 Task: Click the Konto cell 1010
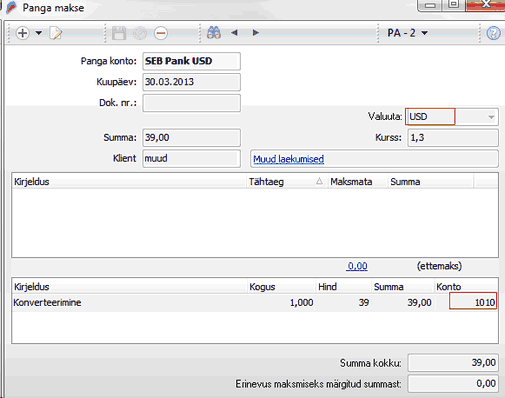(473, 301)
